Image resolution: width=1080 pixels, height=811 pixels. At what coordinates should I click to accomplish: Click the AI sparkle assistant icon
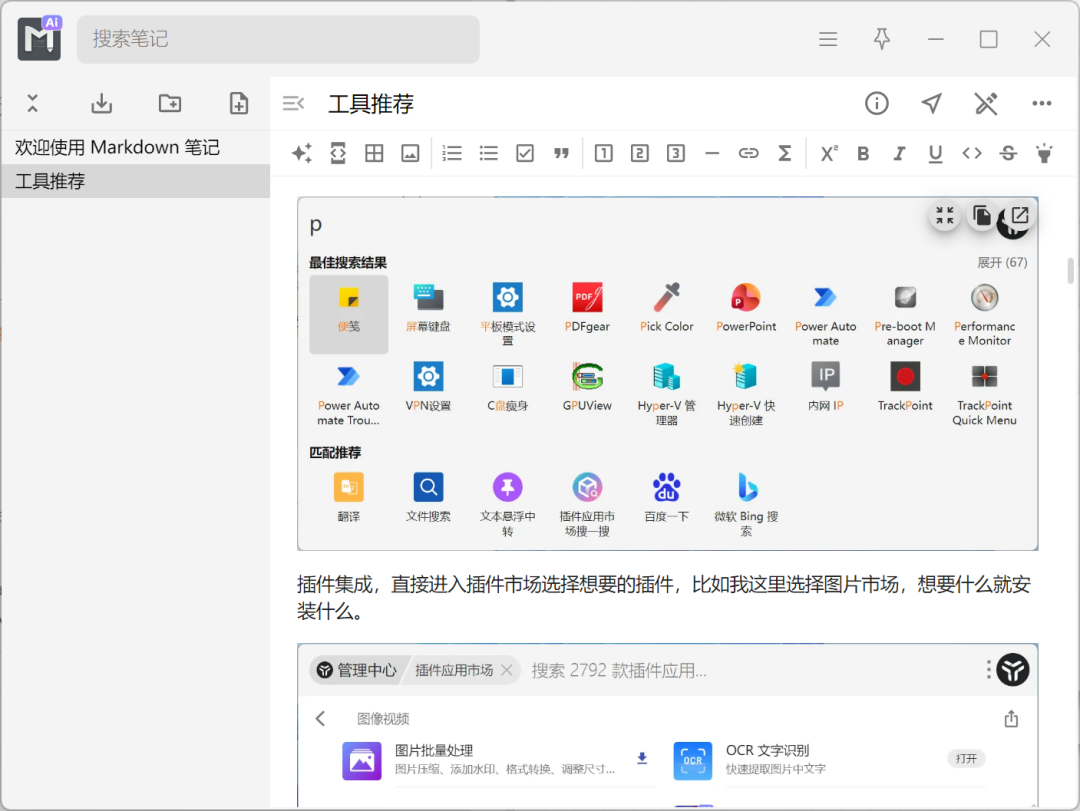tap(302, 153)
